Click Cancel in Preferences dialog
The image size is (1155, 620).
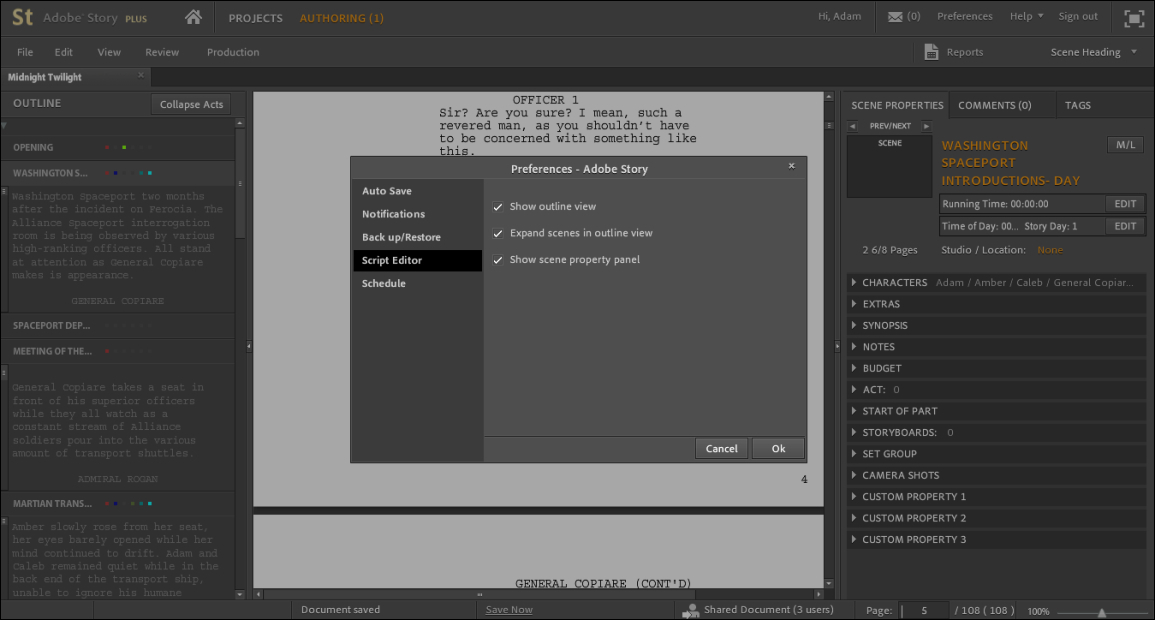pos(721,448)
